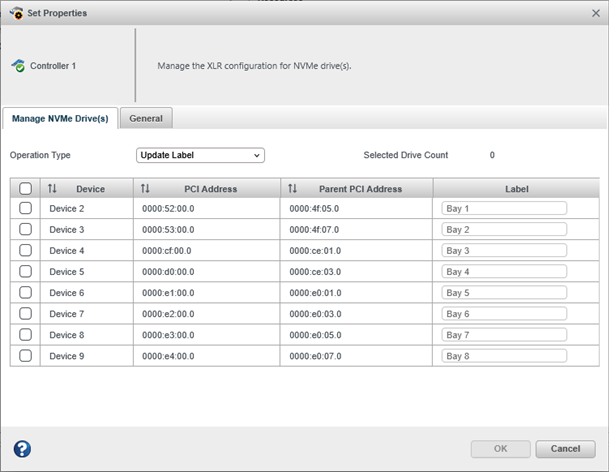Select the Manage NVMe Drive(s) tab
This screenshot has height=472, width=609.
point(60,118)
